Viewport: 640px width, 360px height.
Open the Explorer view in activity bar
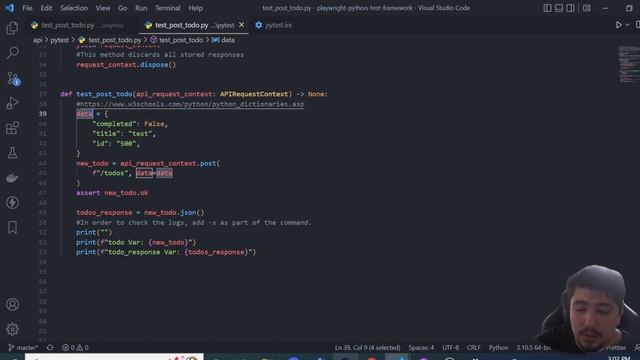(12, 28)
